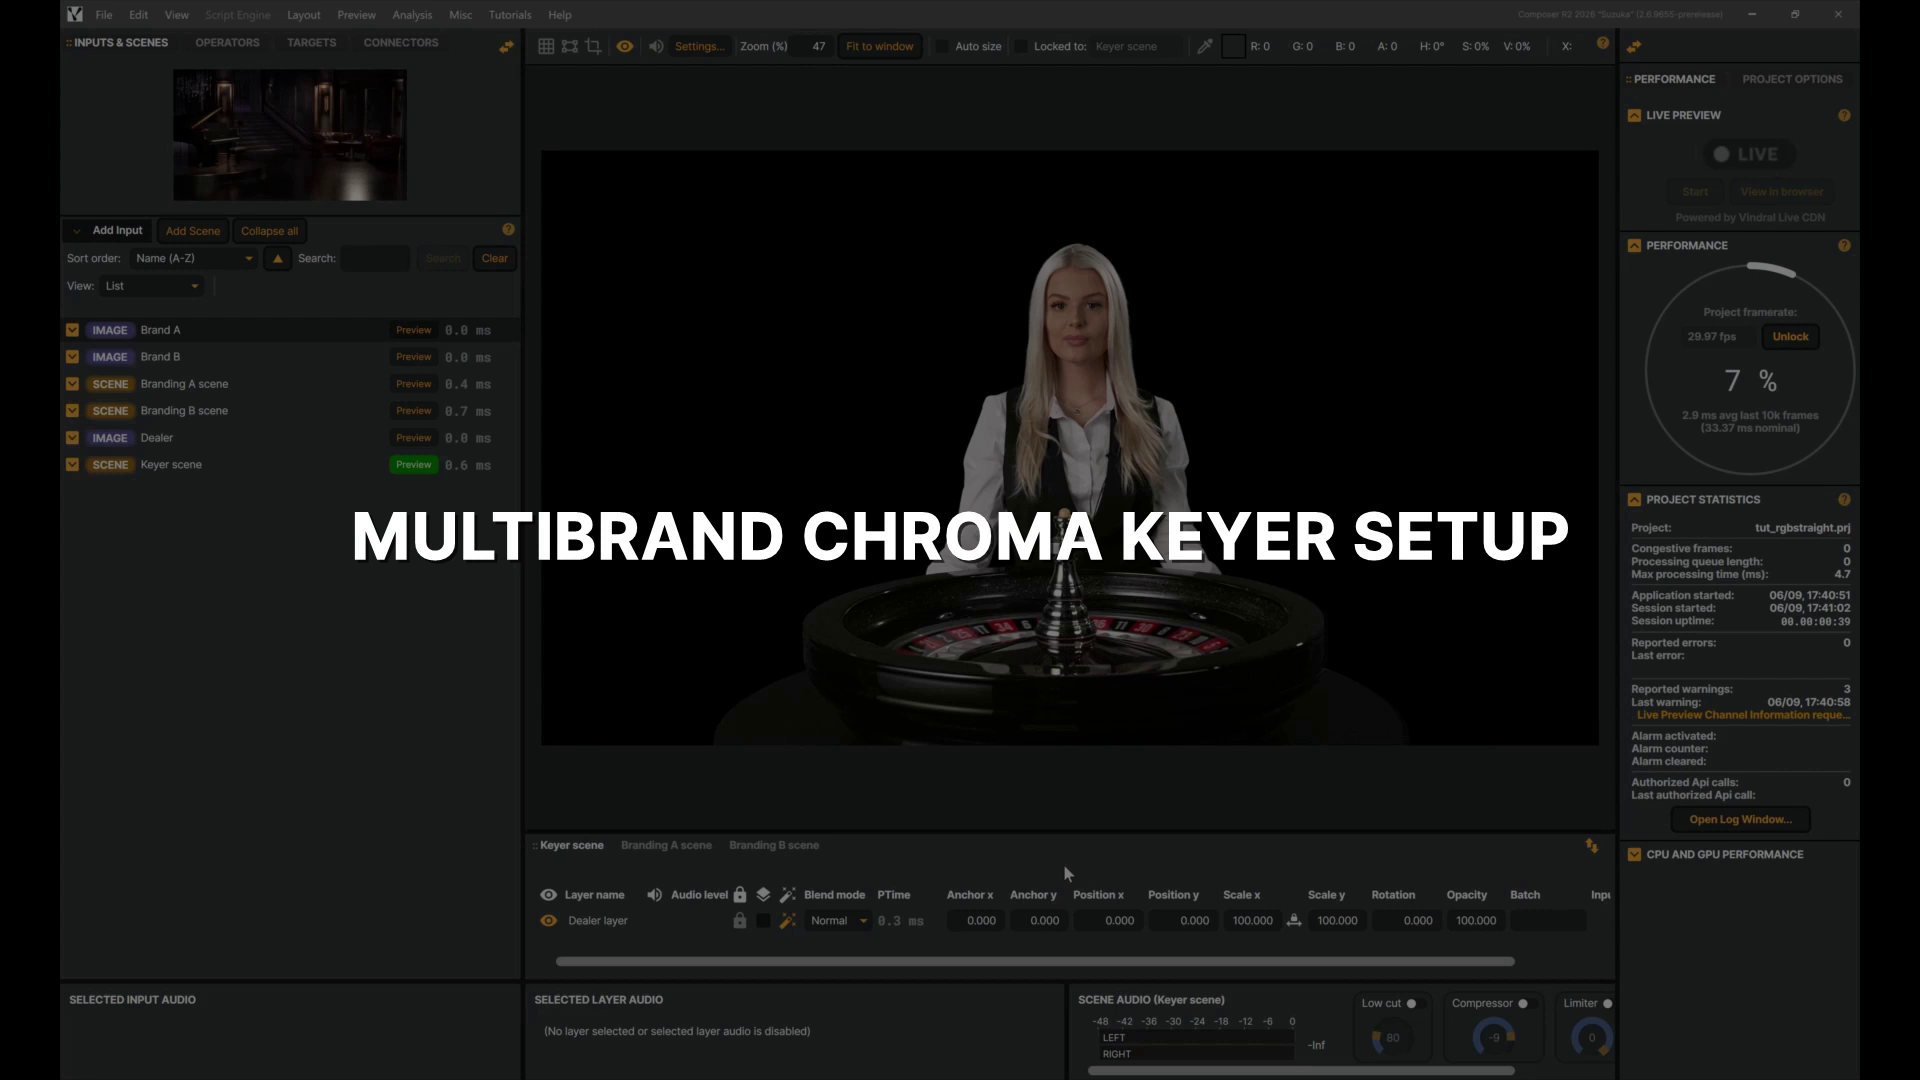This screenshot has width=1920, height=1080.
Task: Collapse the Live Preview section
Action: pyautogui.click(x=1634, y=115)
